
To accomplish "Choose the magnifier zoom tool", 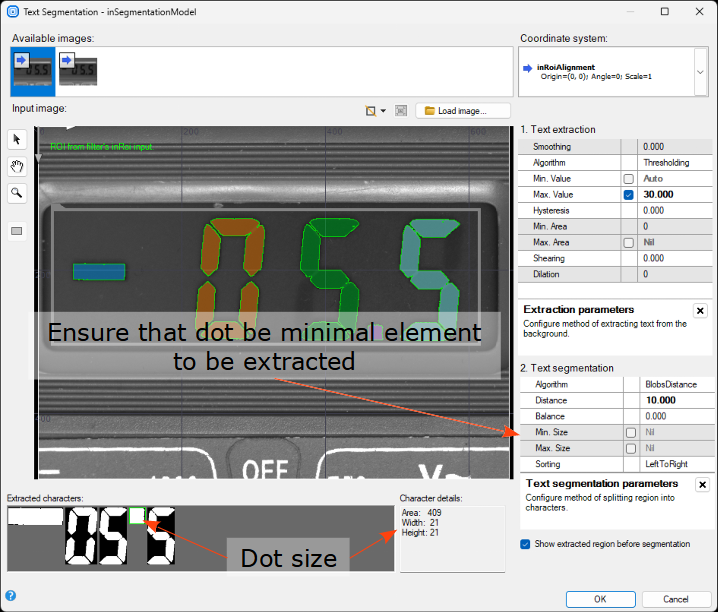I will point(16,193).
